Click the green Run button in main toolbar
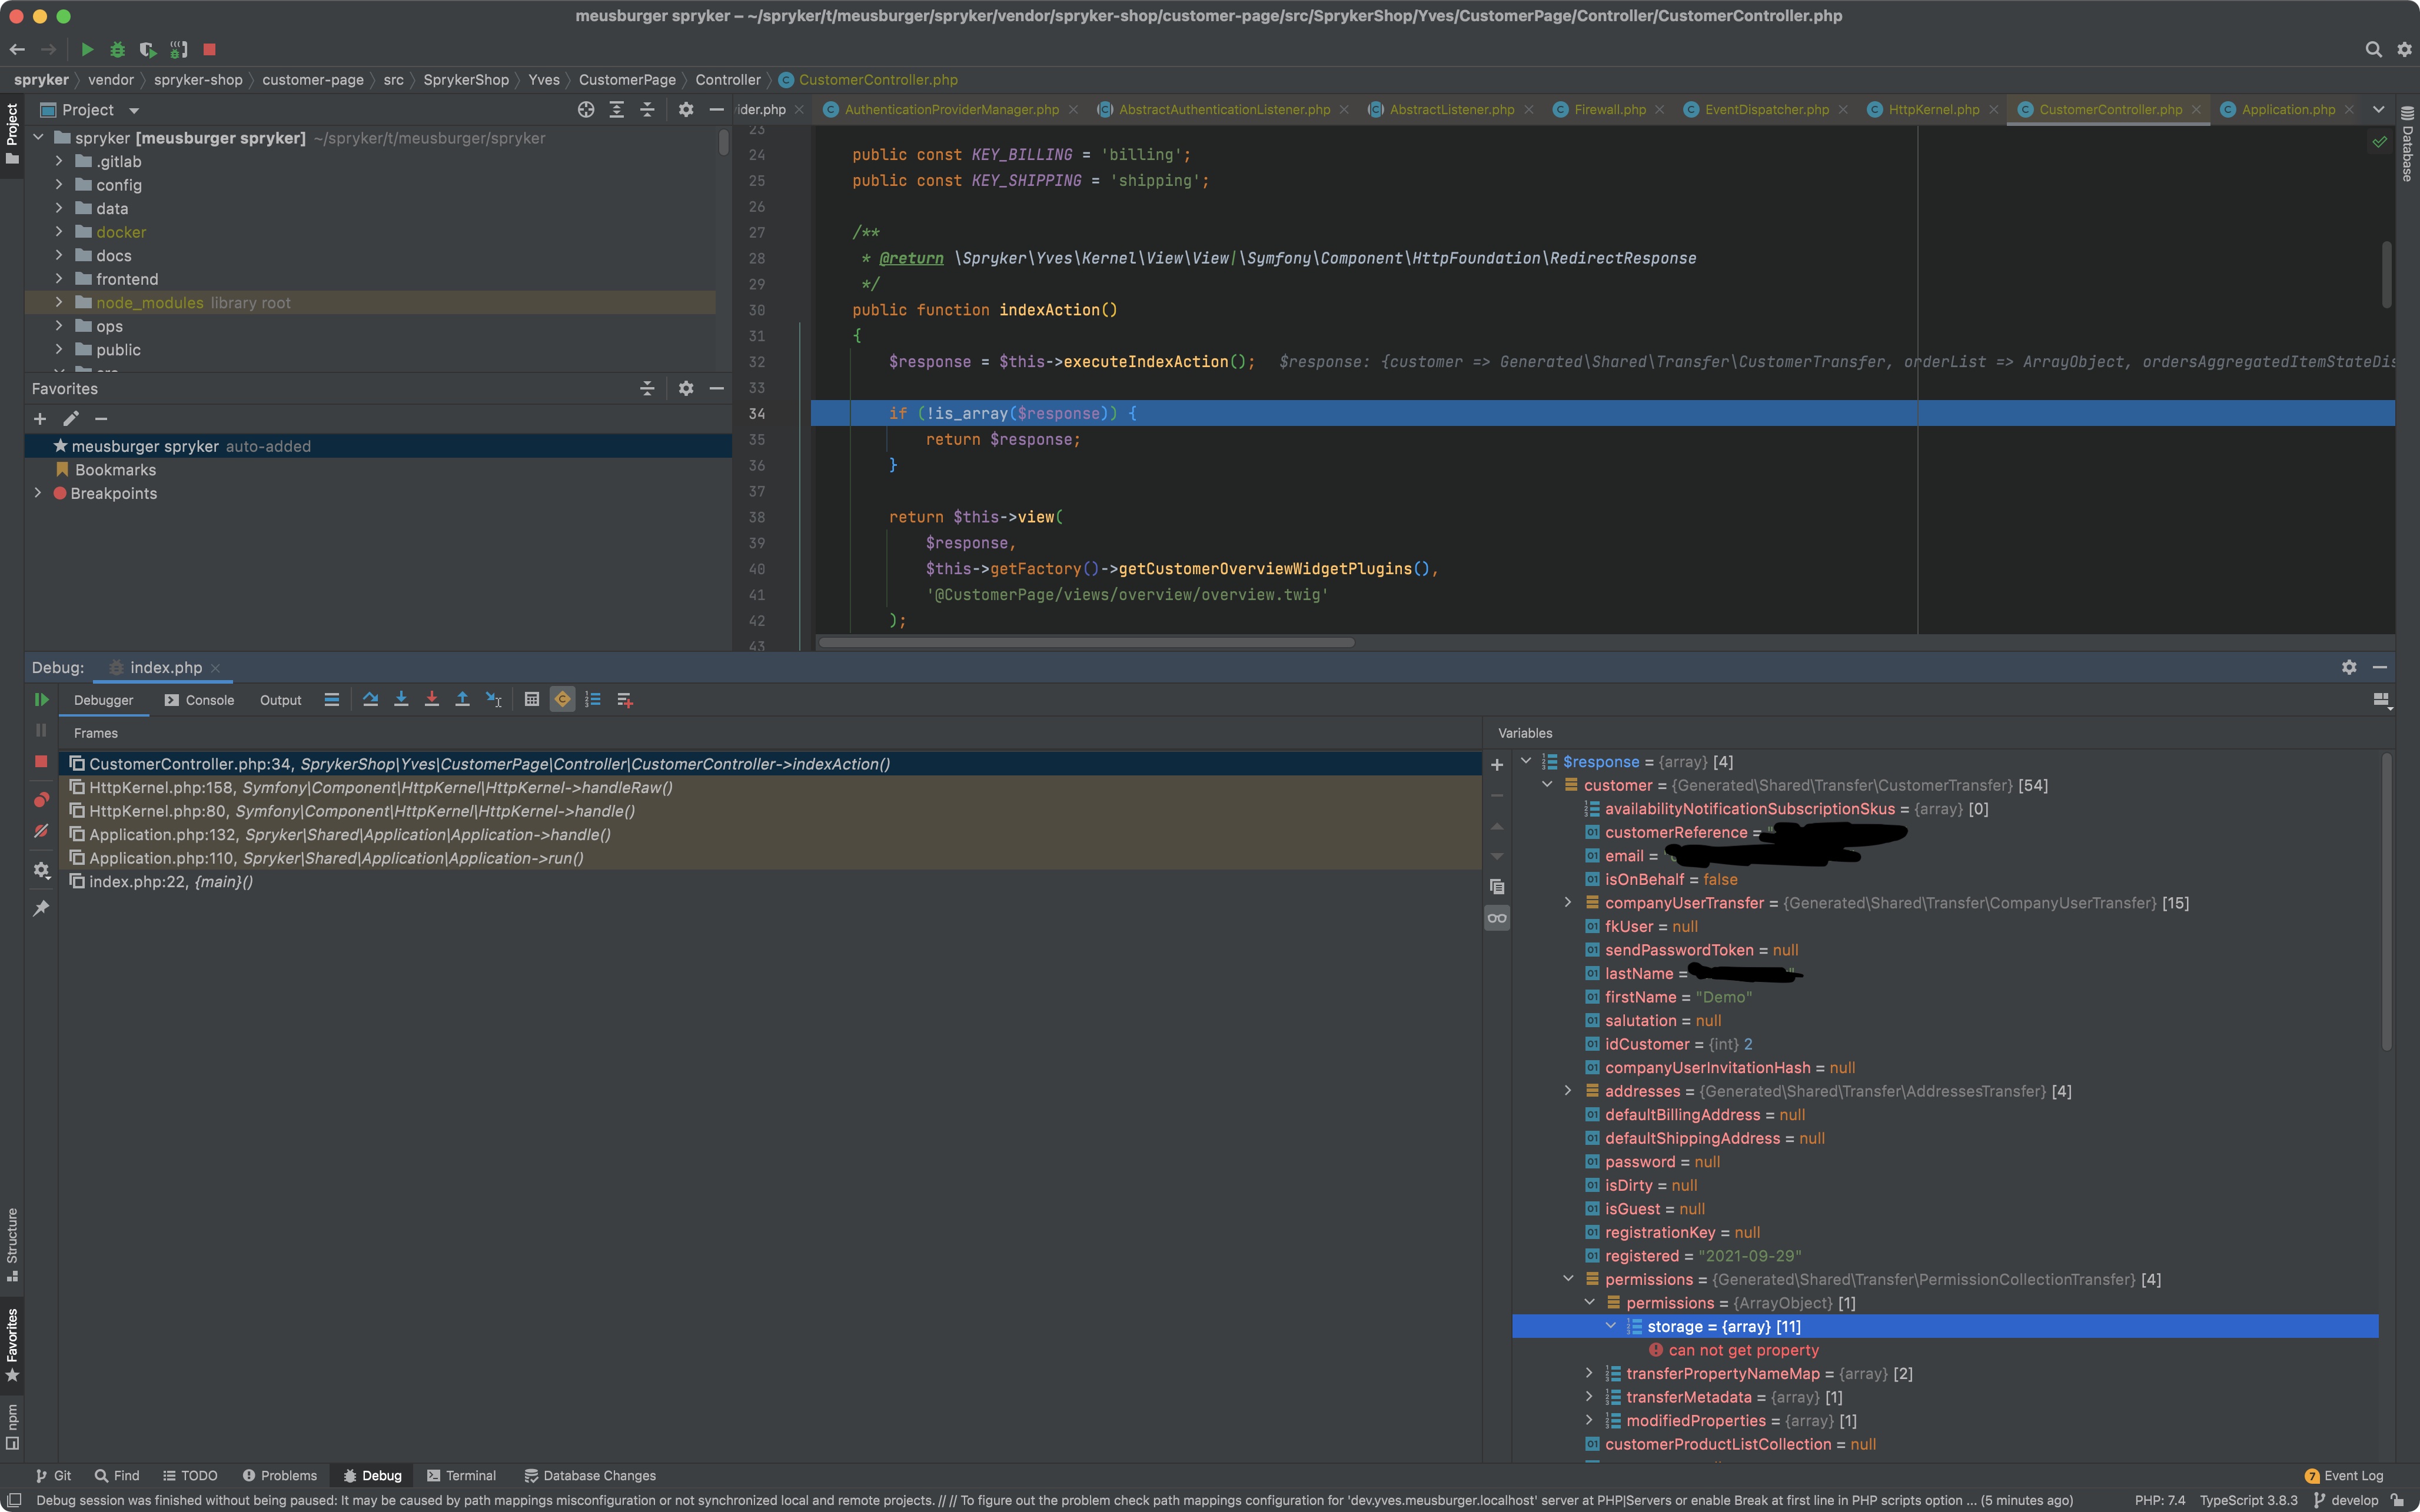Viewport: 2420px width, 1512px height. (x=87, y=49)
